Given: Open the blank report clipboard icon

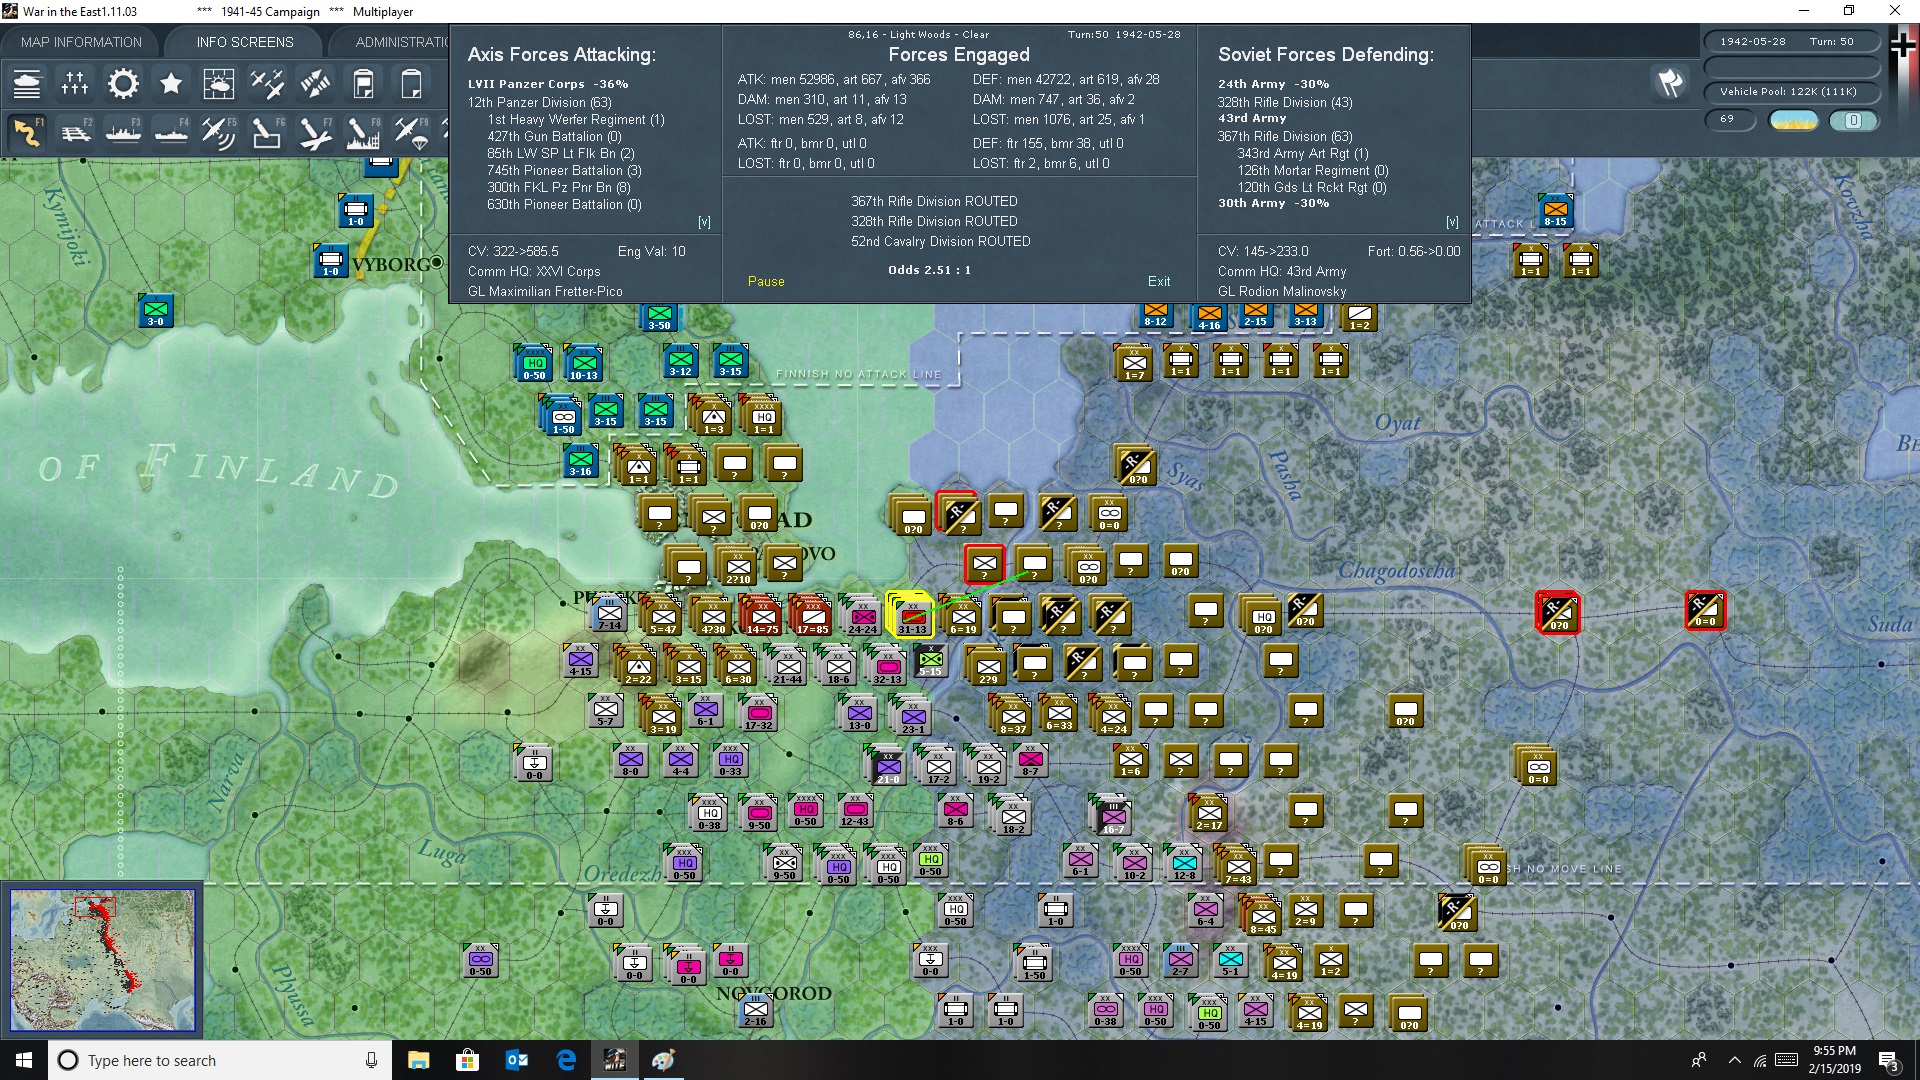Looking at the screenshot, I should [411, 84].
